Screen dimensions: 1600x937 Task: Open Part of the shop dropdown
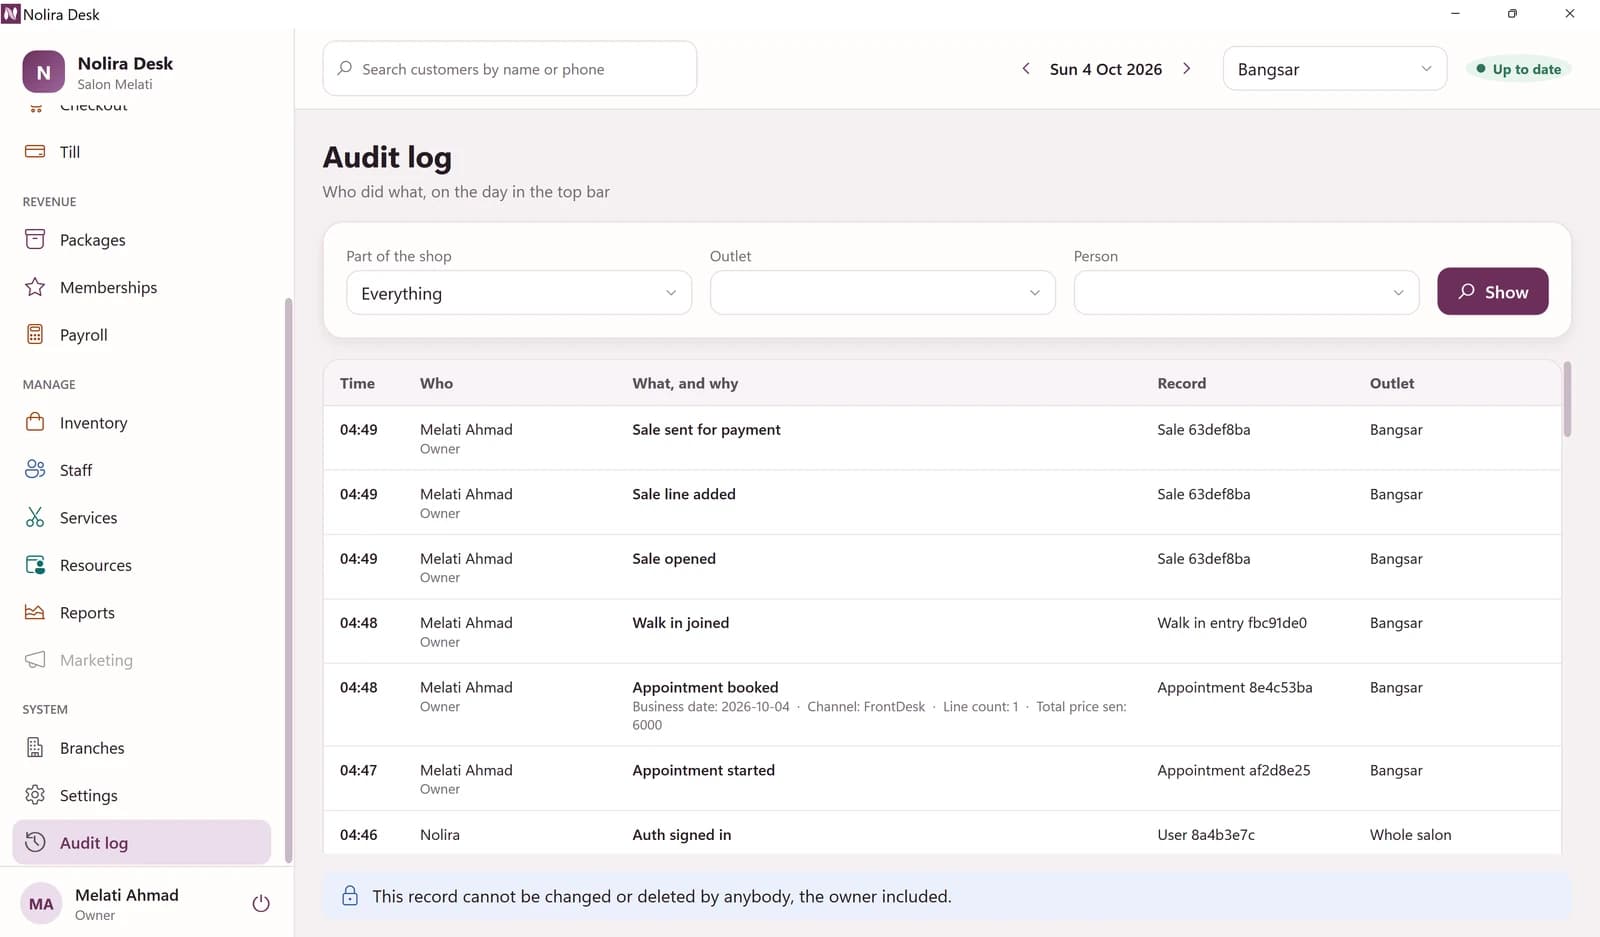[x=519, y=293]
